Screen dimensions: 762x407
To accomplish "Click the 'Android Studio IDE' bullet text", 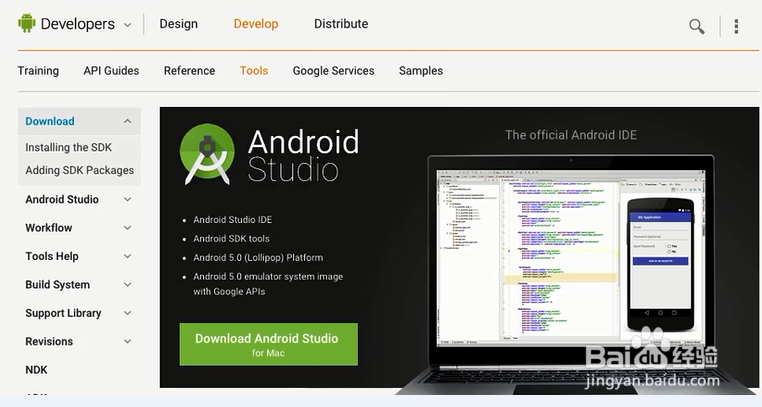I will coord(232,220).
